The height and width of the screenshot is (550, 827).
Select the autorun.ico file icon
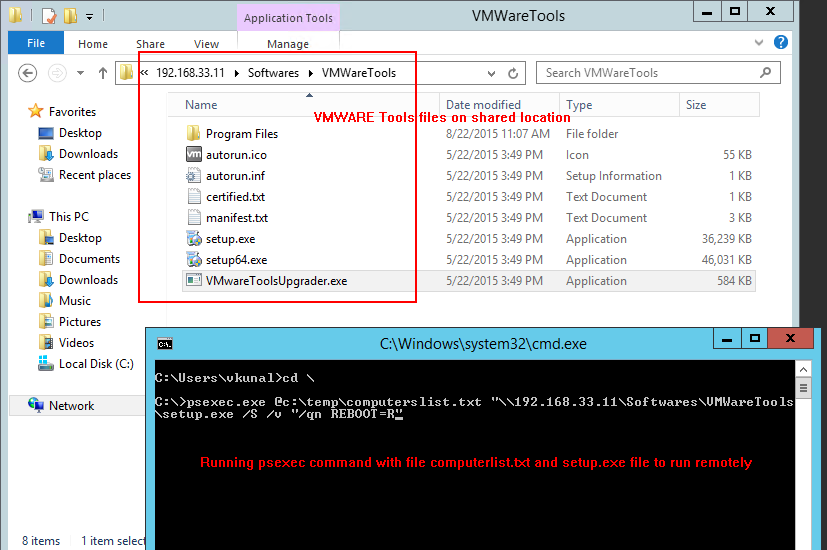coord(194,154)
